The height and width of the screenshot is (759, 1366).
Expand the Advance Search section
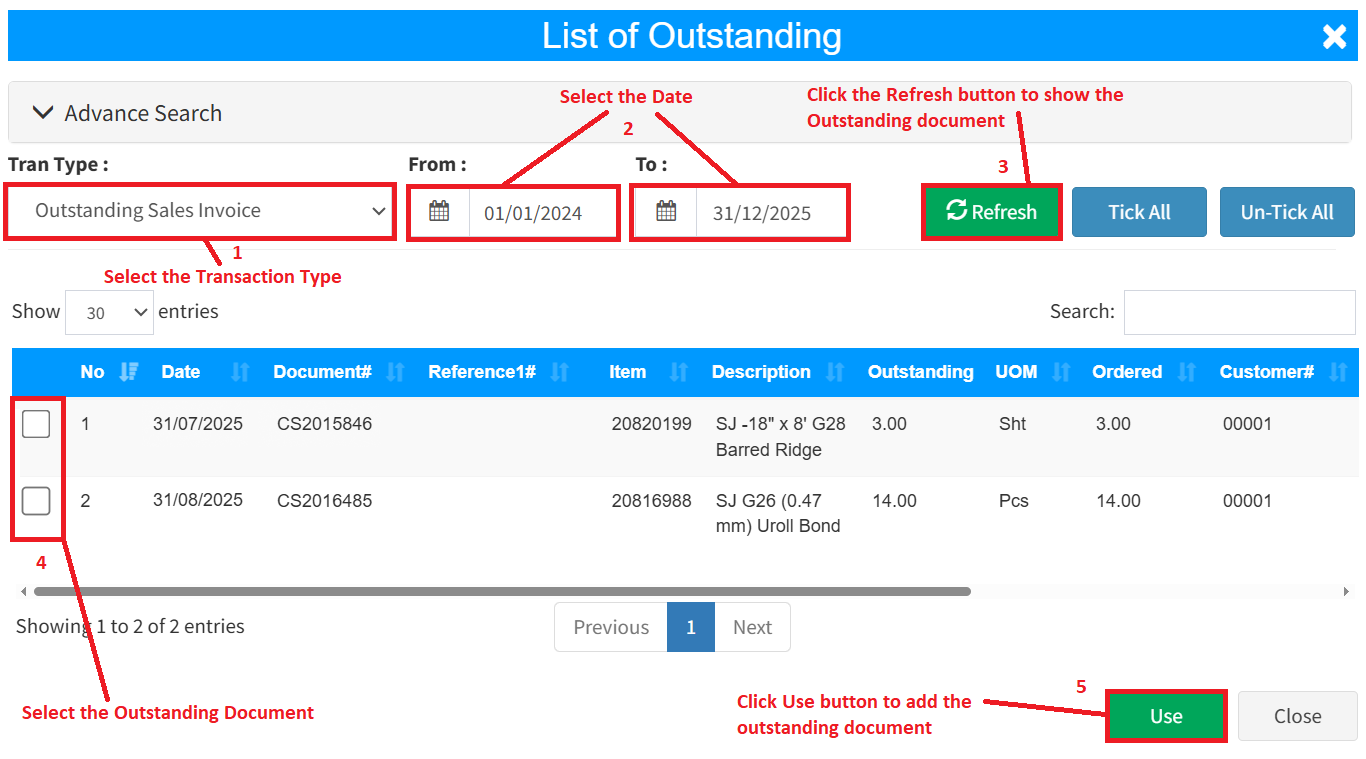click(127, 113)
